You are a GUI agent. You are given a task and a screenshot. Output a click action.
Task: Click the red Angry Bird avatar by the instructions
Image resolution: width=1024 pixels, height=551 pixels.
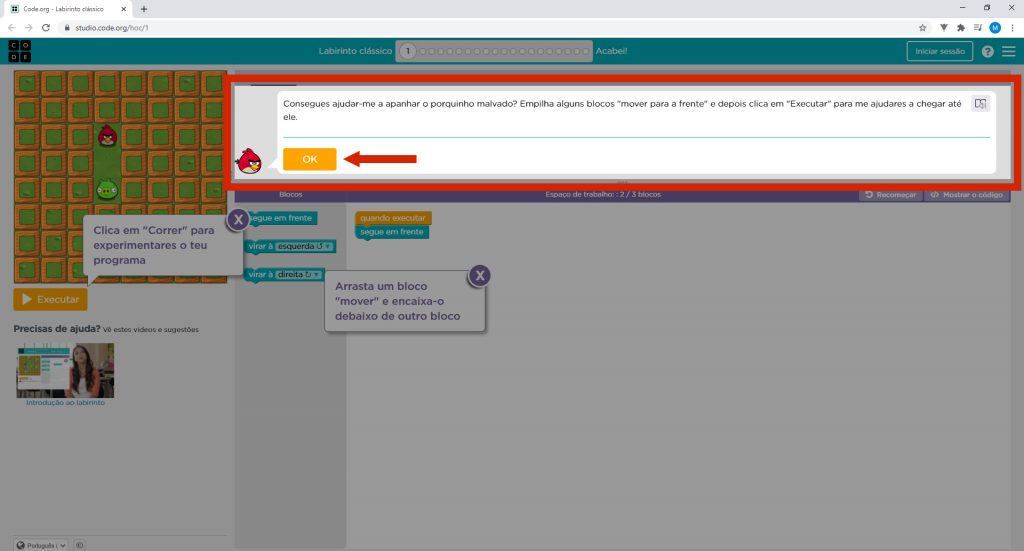pos(249,161)
